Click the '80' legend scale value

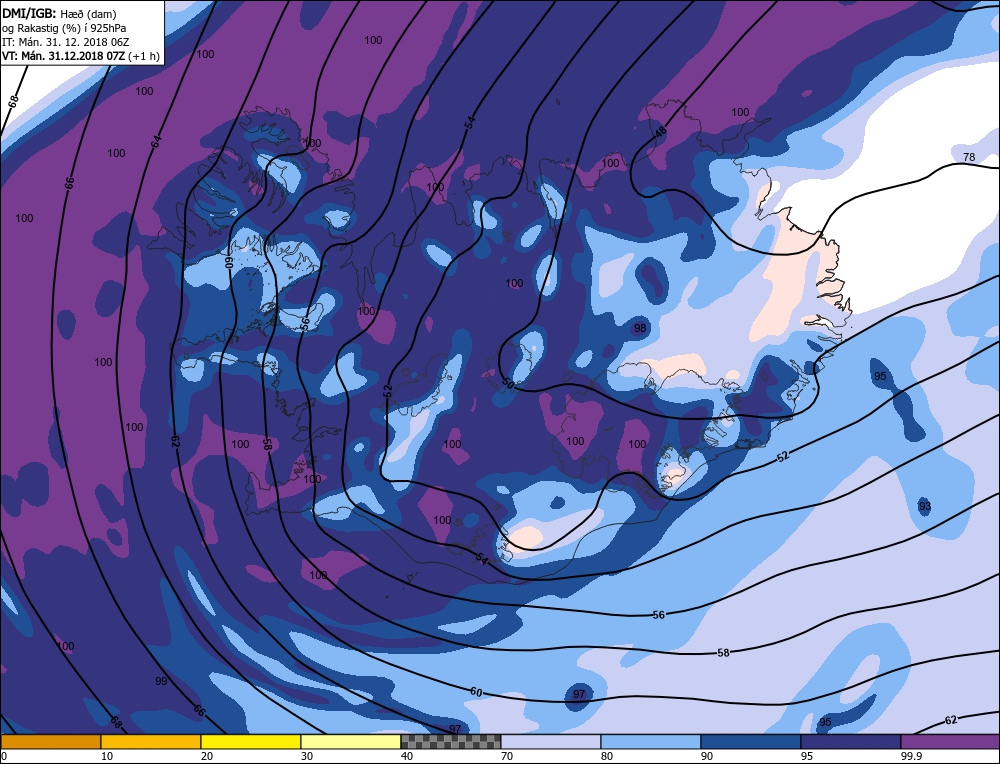tap(607, 756)
